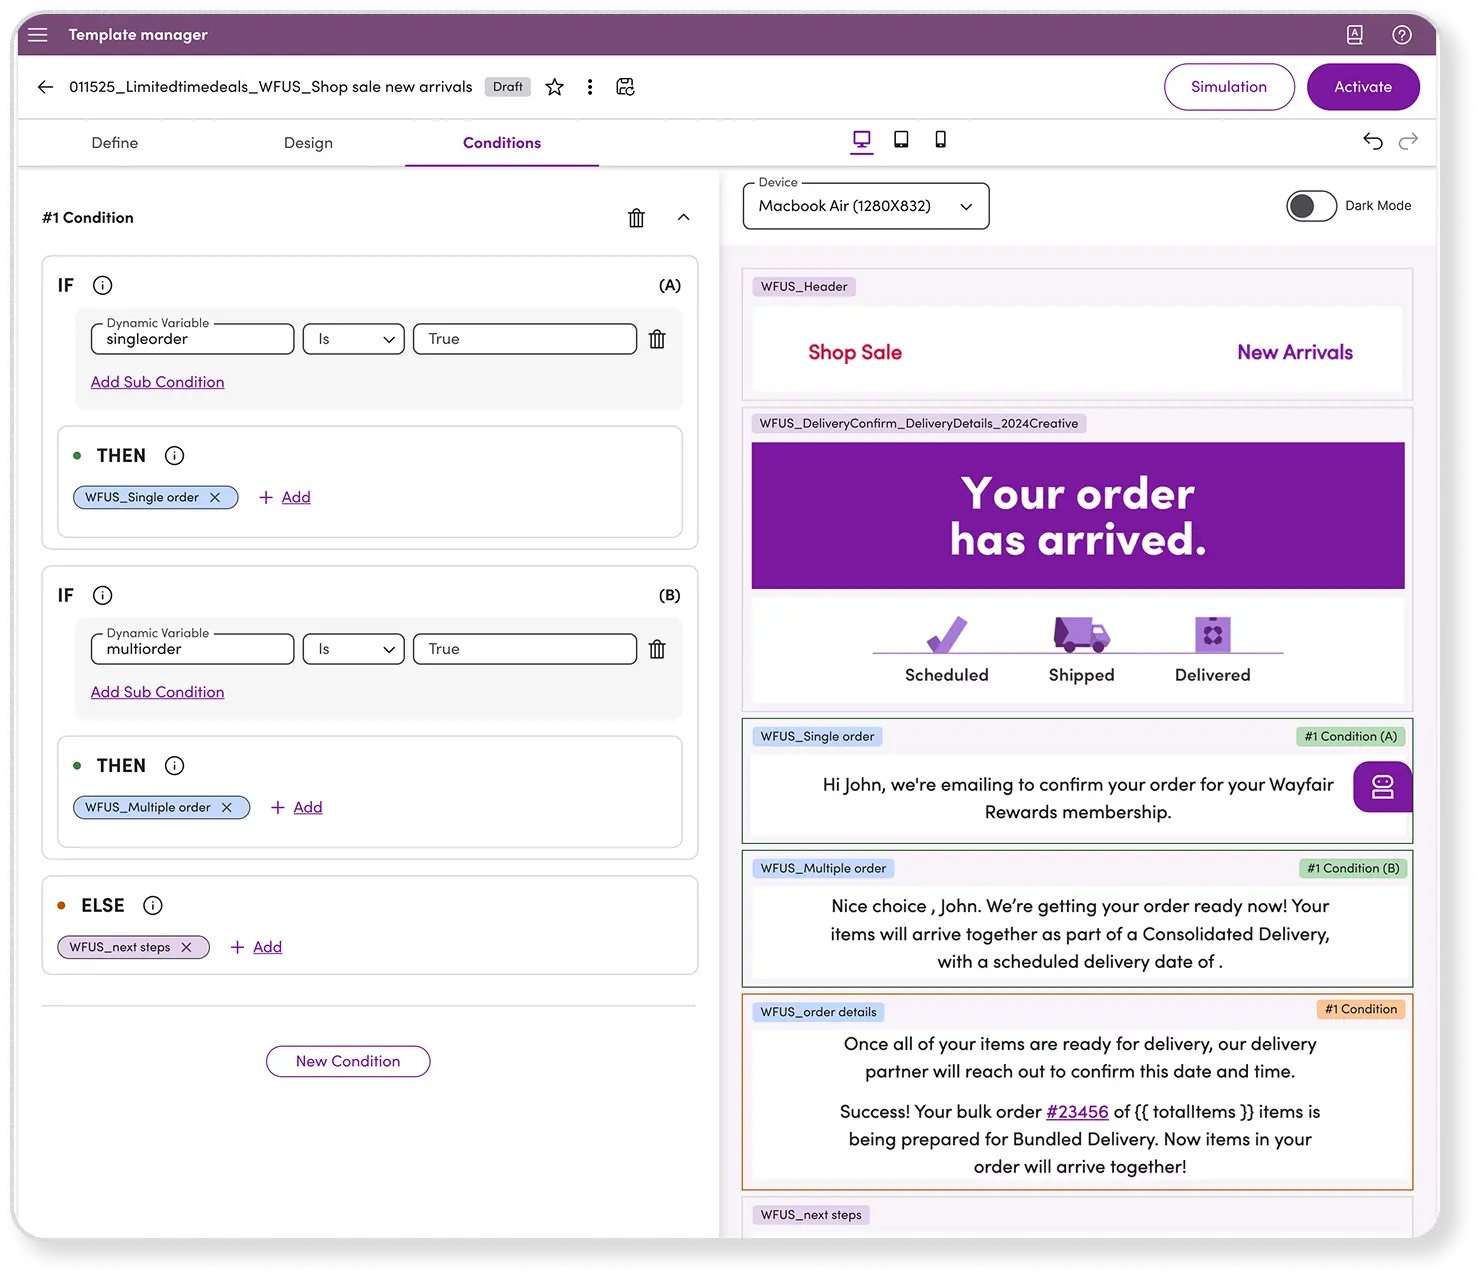1478x1276 pixels.
Task: Click Add Sub Condition under multiorder
Action: [x=157, y=692]
